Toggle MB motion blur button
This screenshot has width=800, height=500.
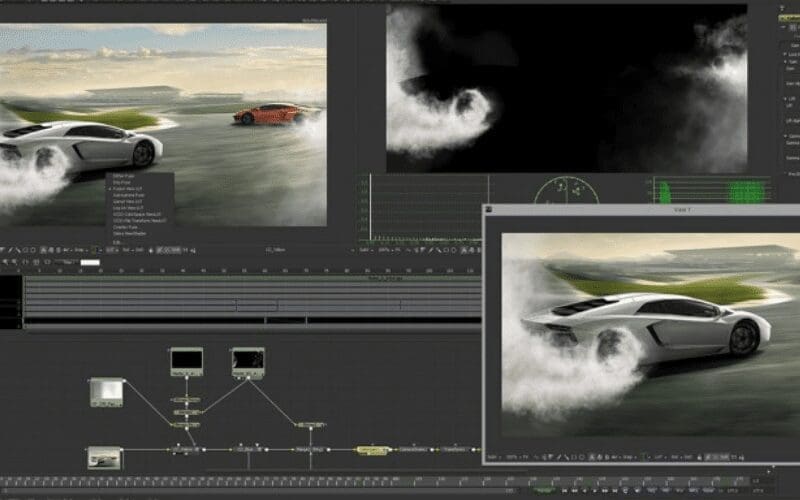coord(664,490)
